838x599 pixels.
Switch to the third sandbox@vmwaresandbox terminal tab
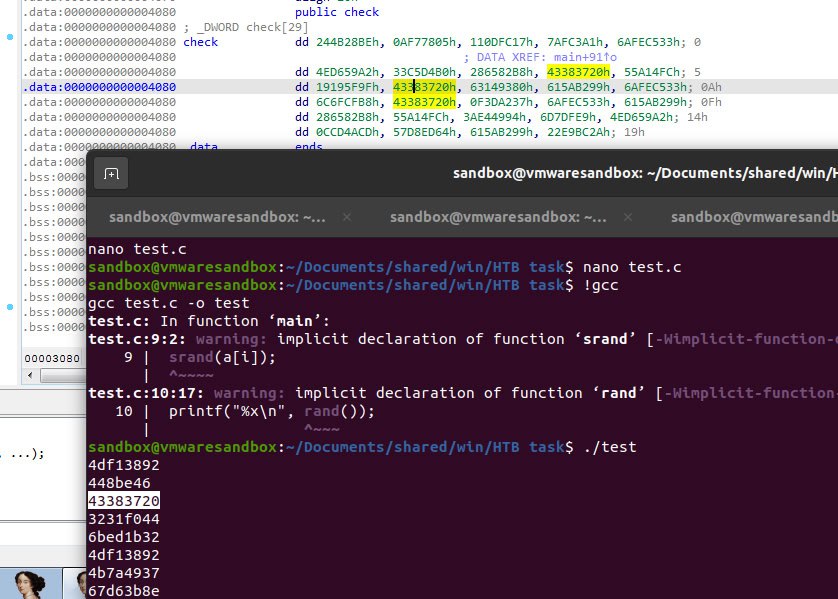(754, 217)
